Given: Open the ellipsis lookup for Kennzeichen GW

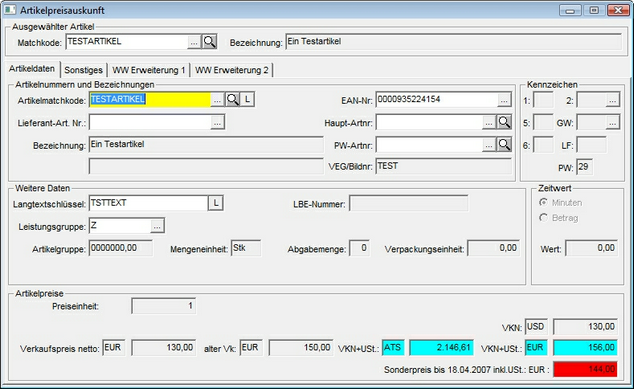Looking at the screenshot, I should coord(613,122).
